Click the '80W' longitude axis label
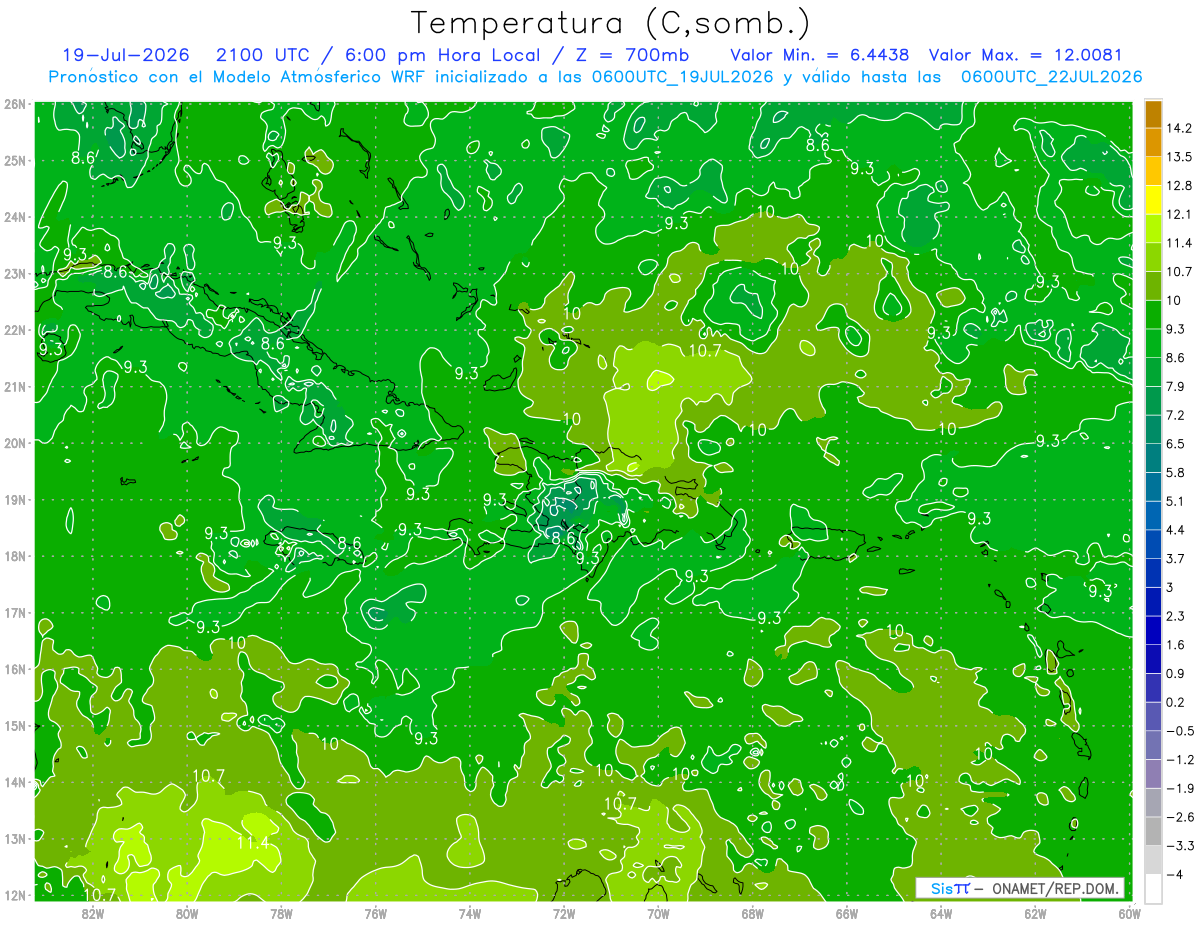The height and width of the screenshot is (927, 1200). (x=187, y=913)
